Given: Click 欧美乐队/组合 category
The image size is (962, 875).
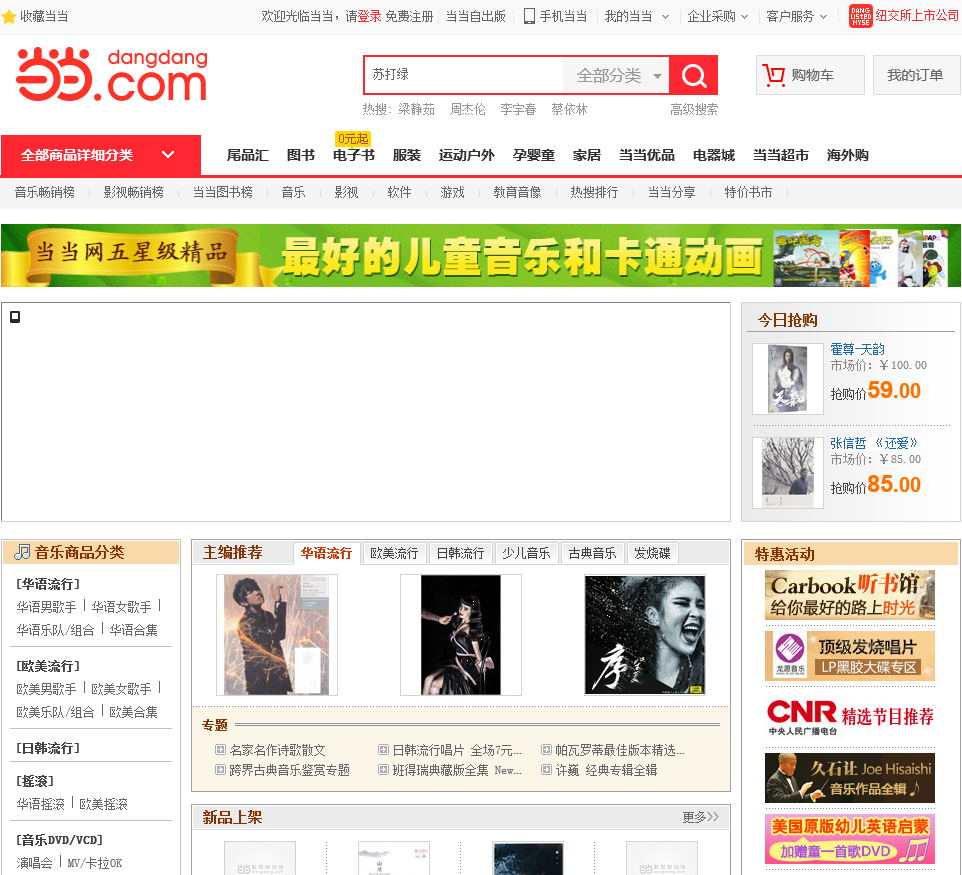Looking at the screenshot, I should pyautogui.click(x=55, y=712).
